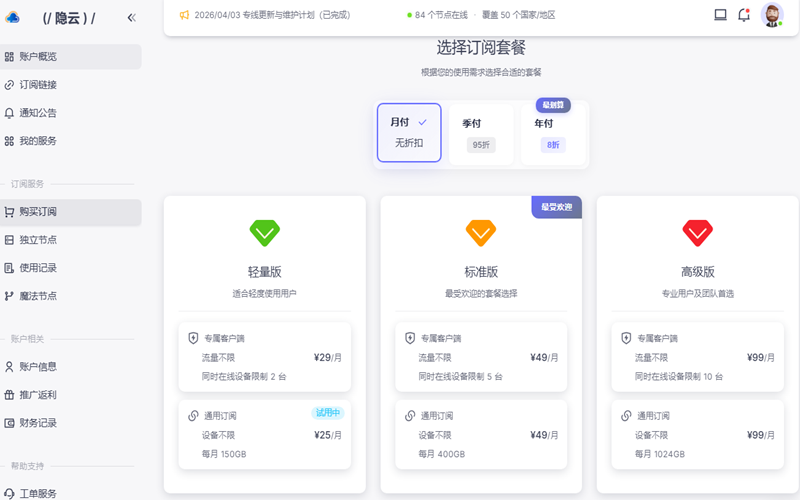Click the 账户信息 person icon
Image resolution: width=800 pixels, height=500 pixels.
click(9, 367)
